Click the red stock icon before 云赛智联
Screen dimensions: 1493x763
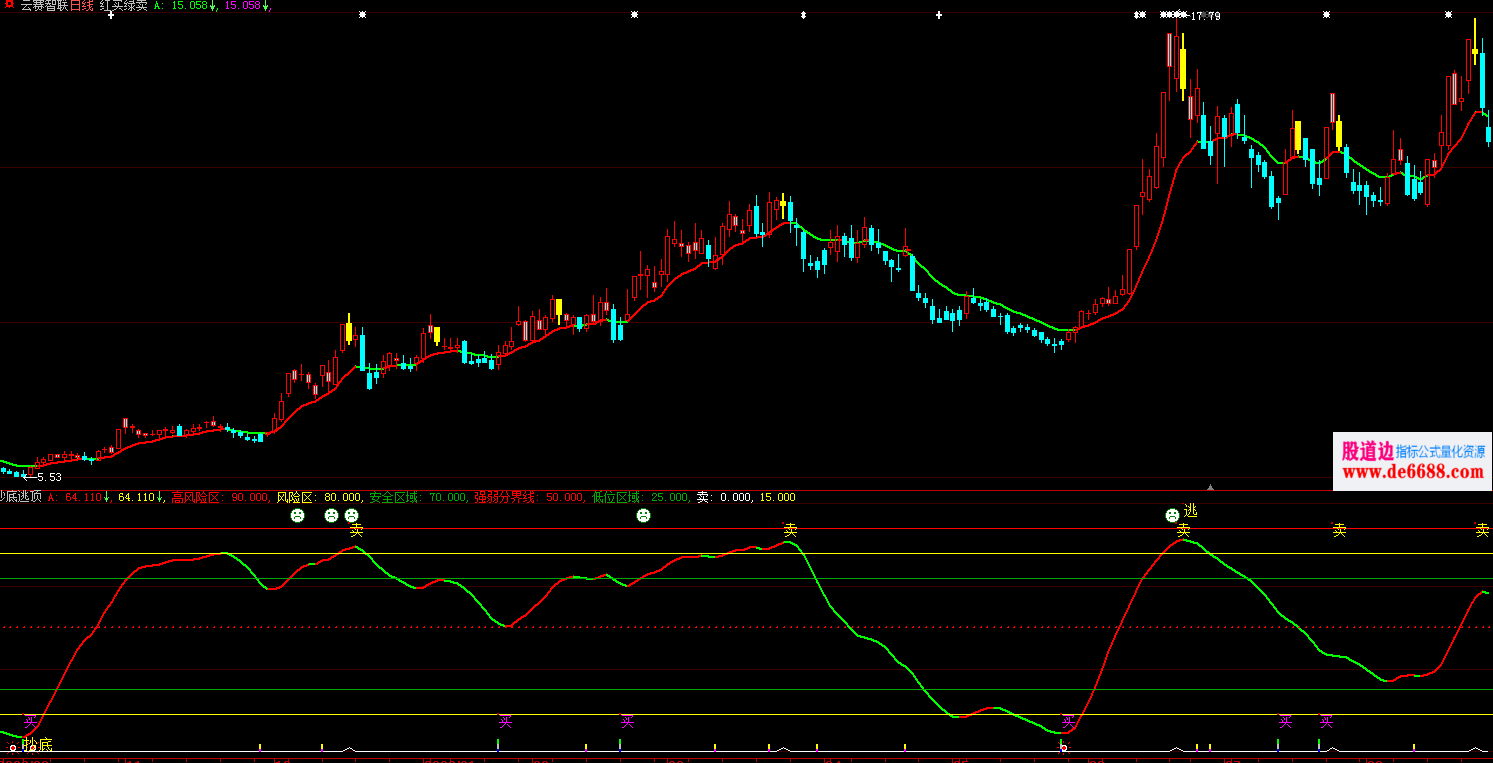[11, 6]
